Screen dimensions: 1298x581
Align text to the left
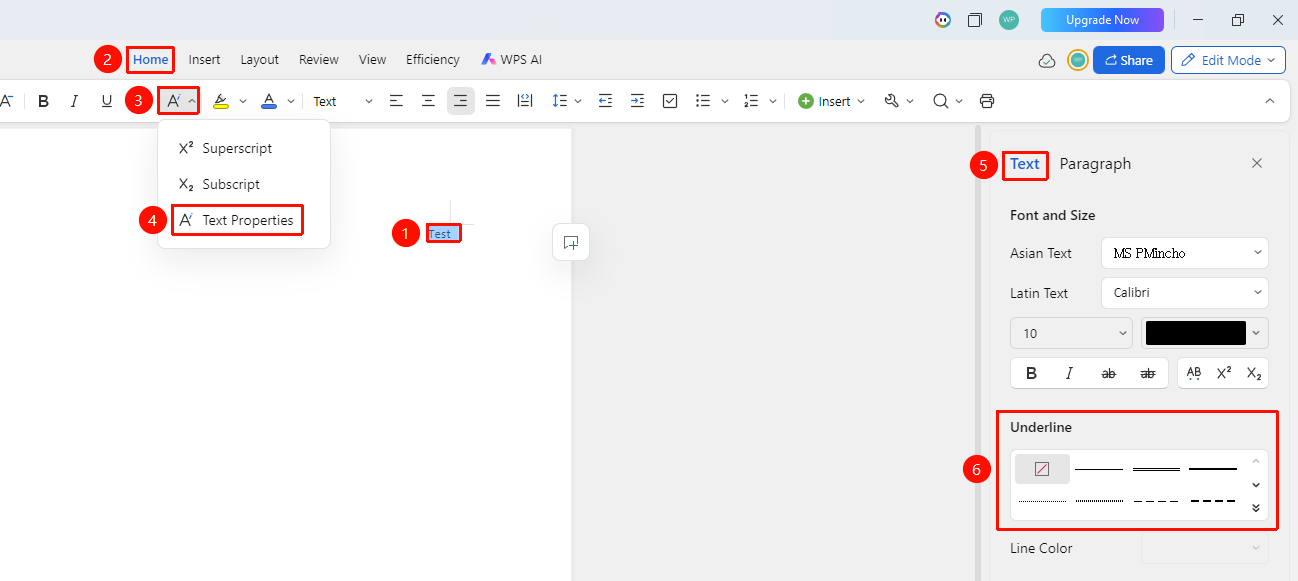[397, 101]
